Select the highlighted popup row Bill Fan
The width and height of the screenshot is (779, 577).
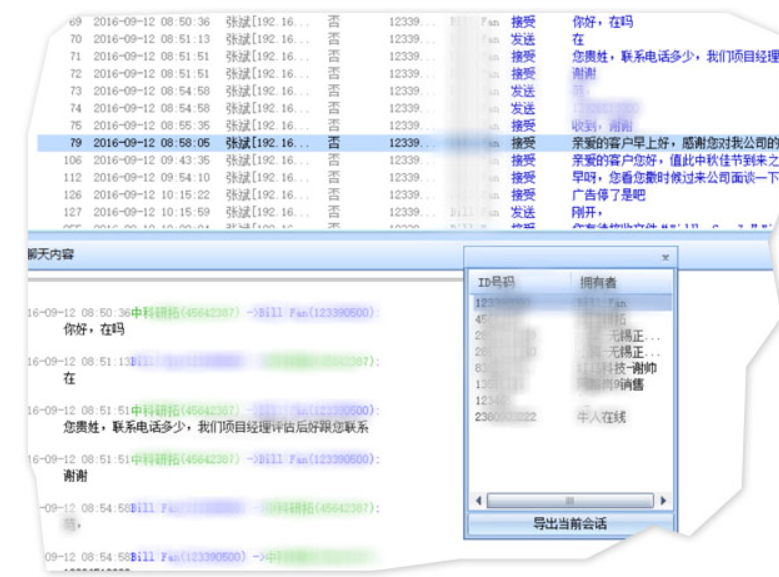pyautogui.click(x=571, y=303)
